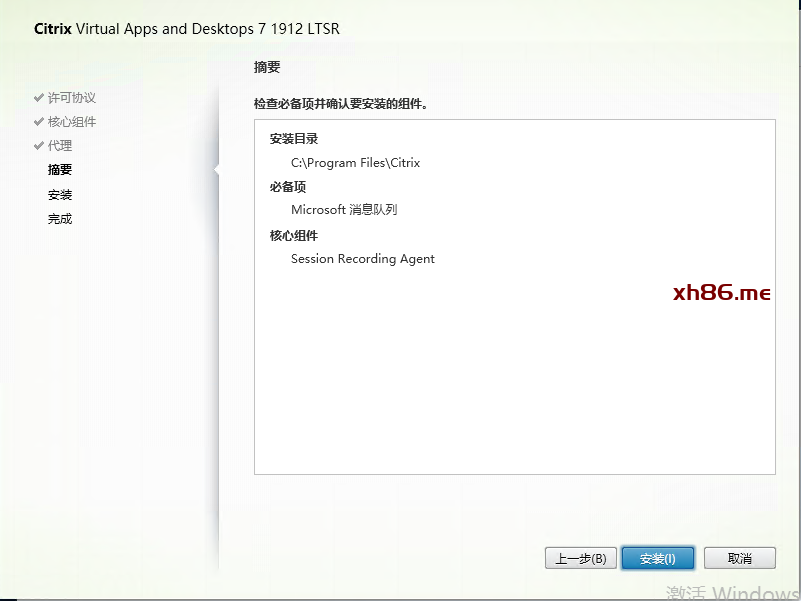Click the Microsoft 消息队列 prerequisite entry

pos(344,210)
